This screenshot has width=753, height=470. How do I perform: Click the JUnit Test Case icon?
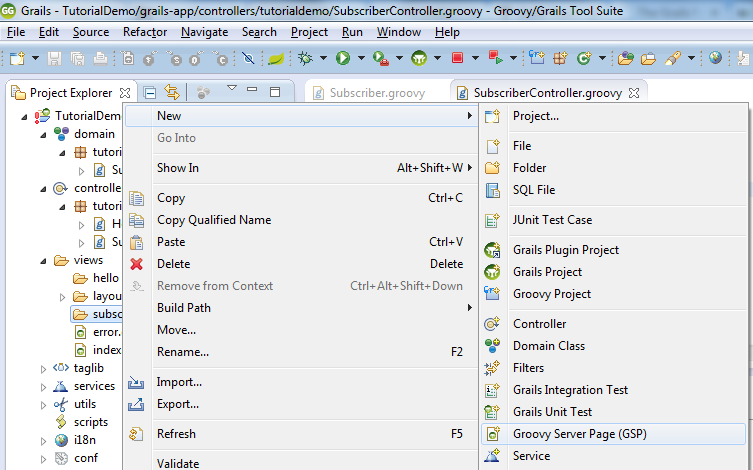[x=492, y=220]
